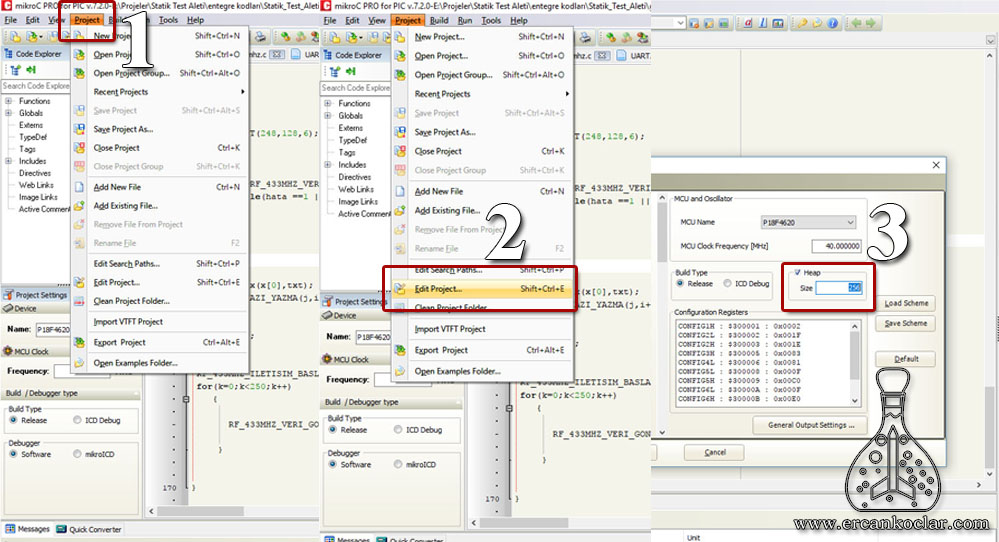The height and width of the screenshot is (542, 999).
Task: Expand the editor tab list chevron below the toolbar
Action: [x=991, y=41]
